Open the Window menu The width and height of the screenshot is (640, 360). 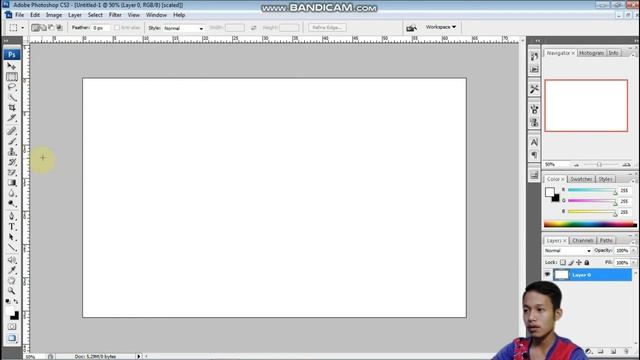[x=156, y=15]
